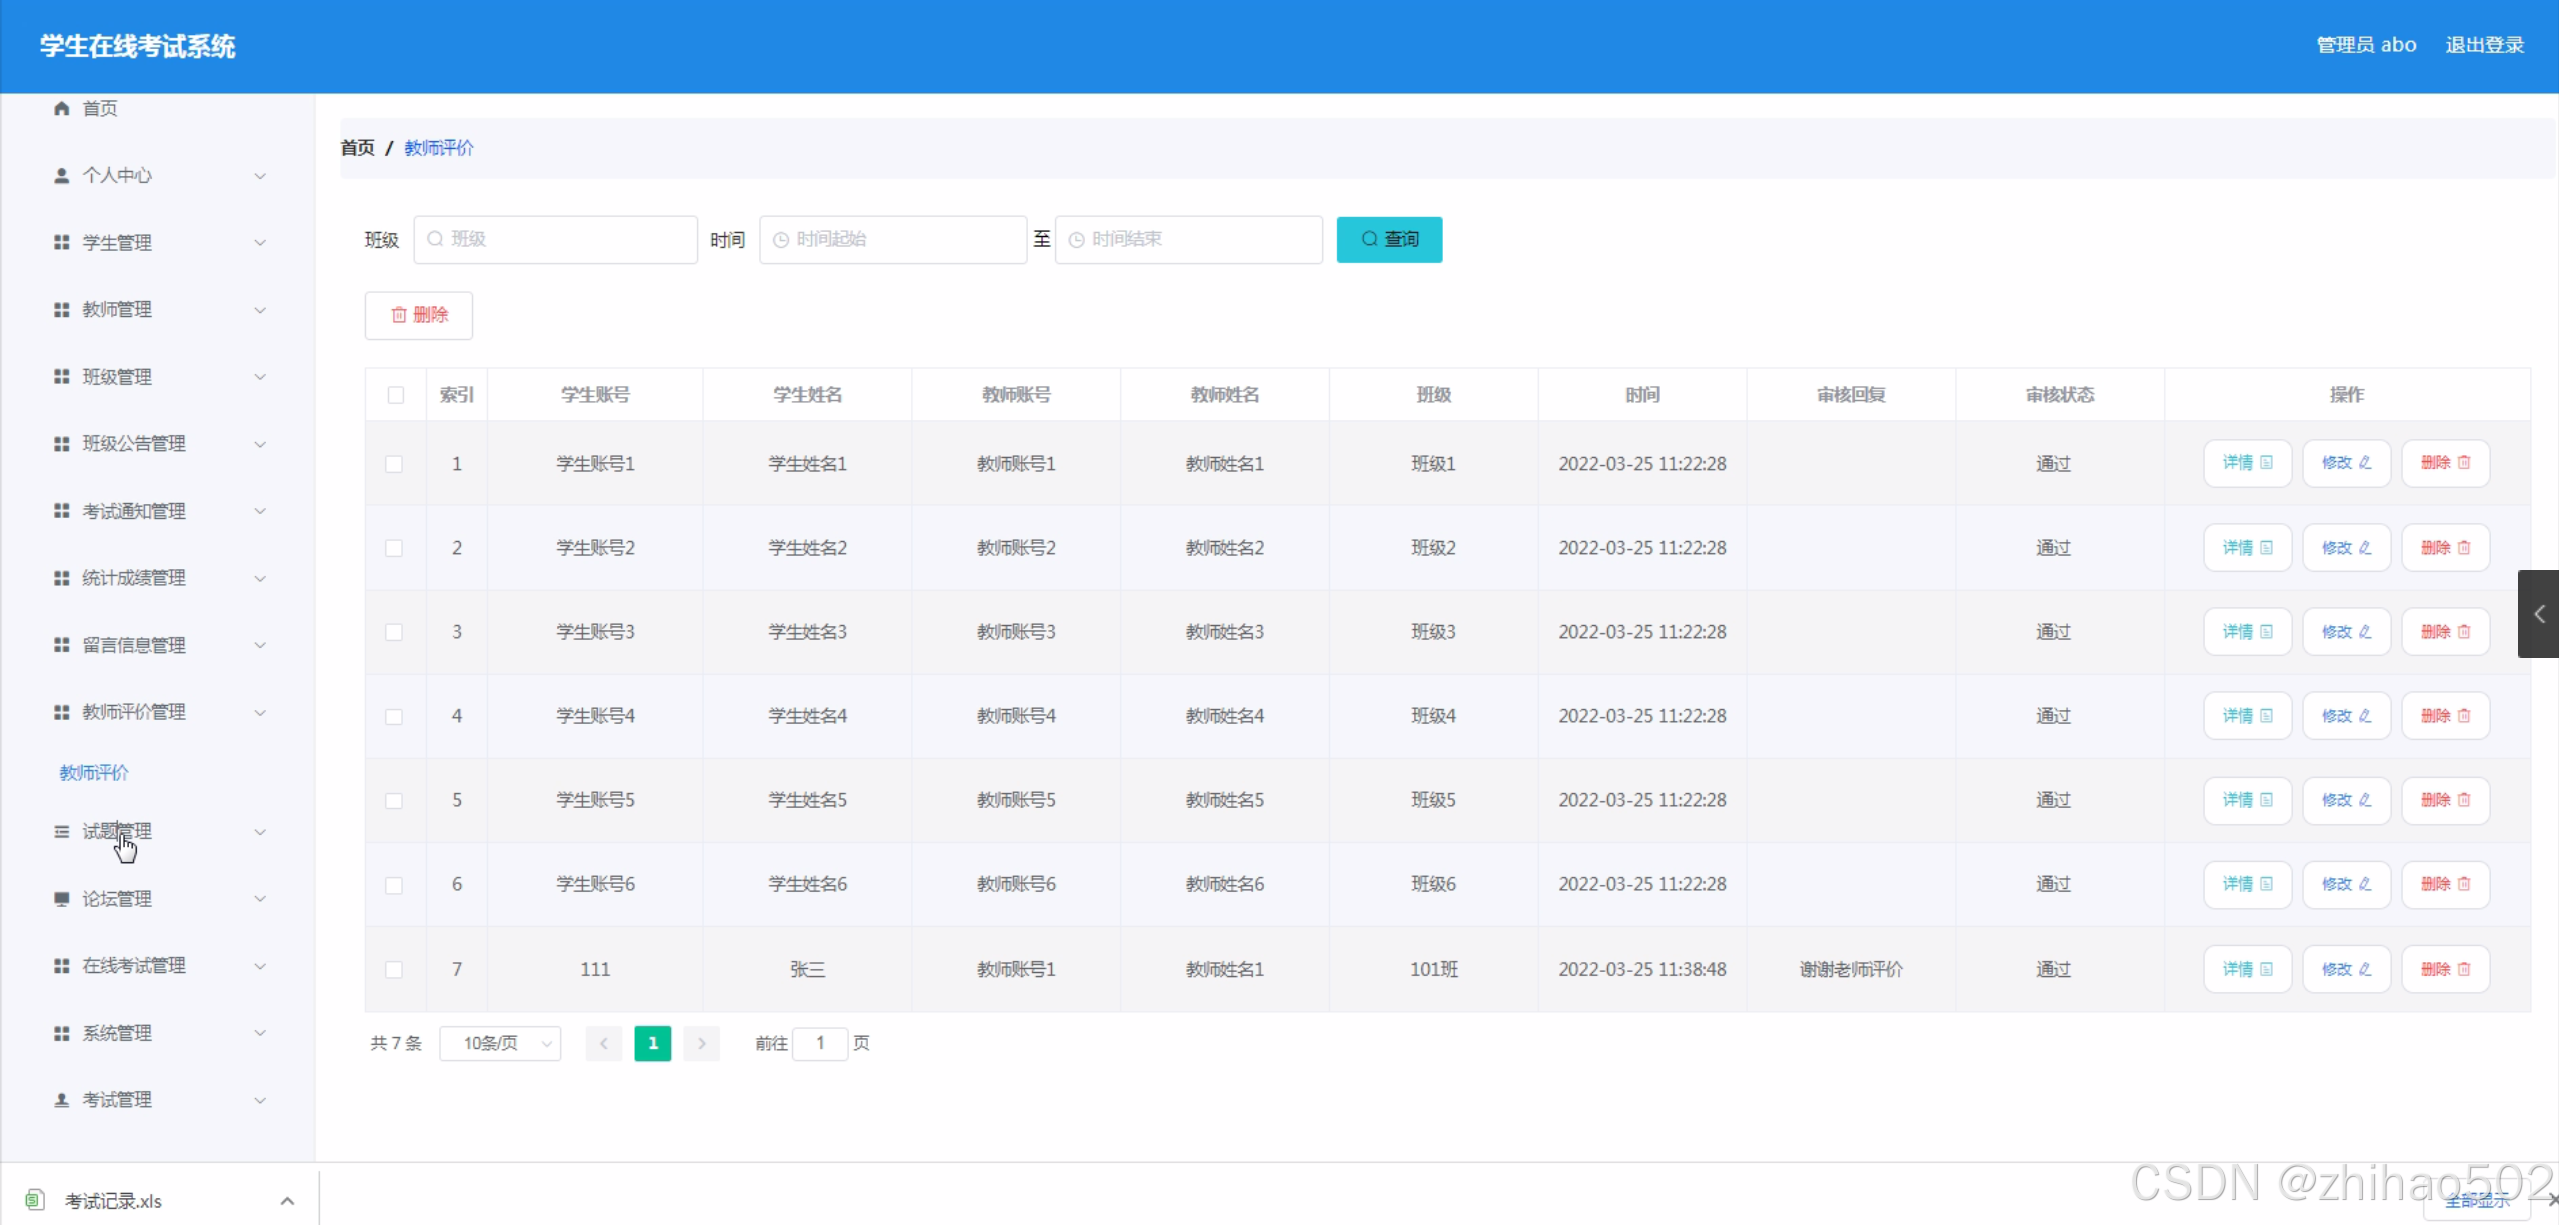Click the home icon beside 首页 in sidebar
This screenshot has width=2559, height=1225.
pyautogui.click(x=61, y=108)
